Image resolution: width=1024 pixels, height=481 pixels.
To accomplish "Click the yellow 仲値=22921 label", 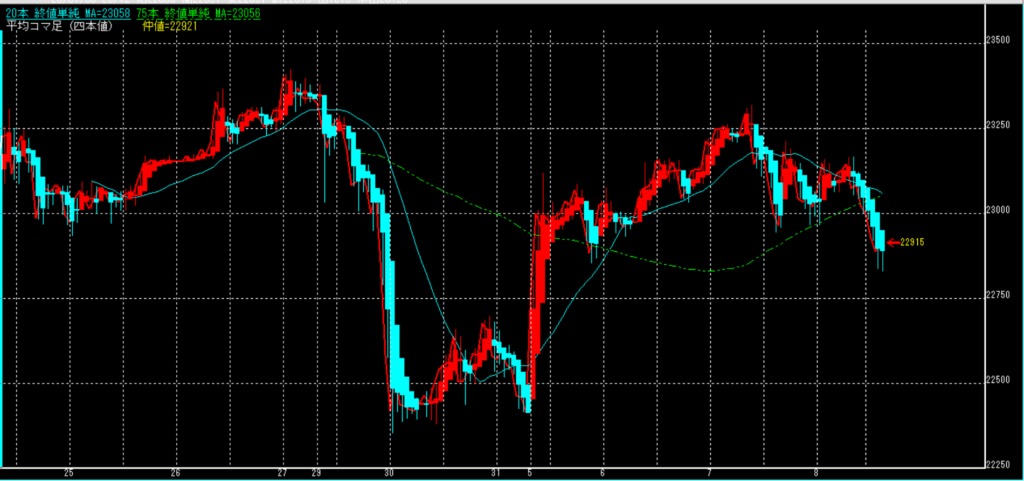I will pyautogui.click(x=179, y=27).
